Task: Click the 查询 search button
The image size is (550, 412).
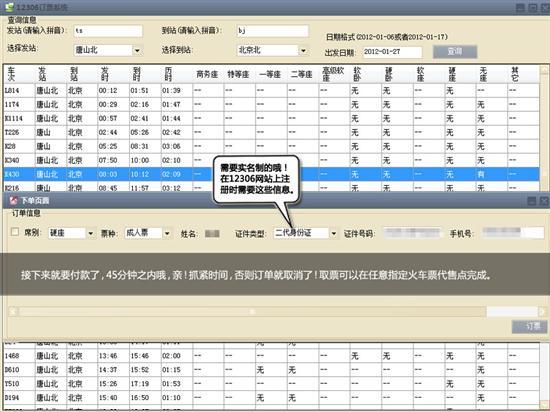Action: click(x=455, y=52)
